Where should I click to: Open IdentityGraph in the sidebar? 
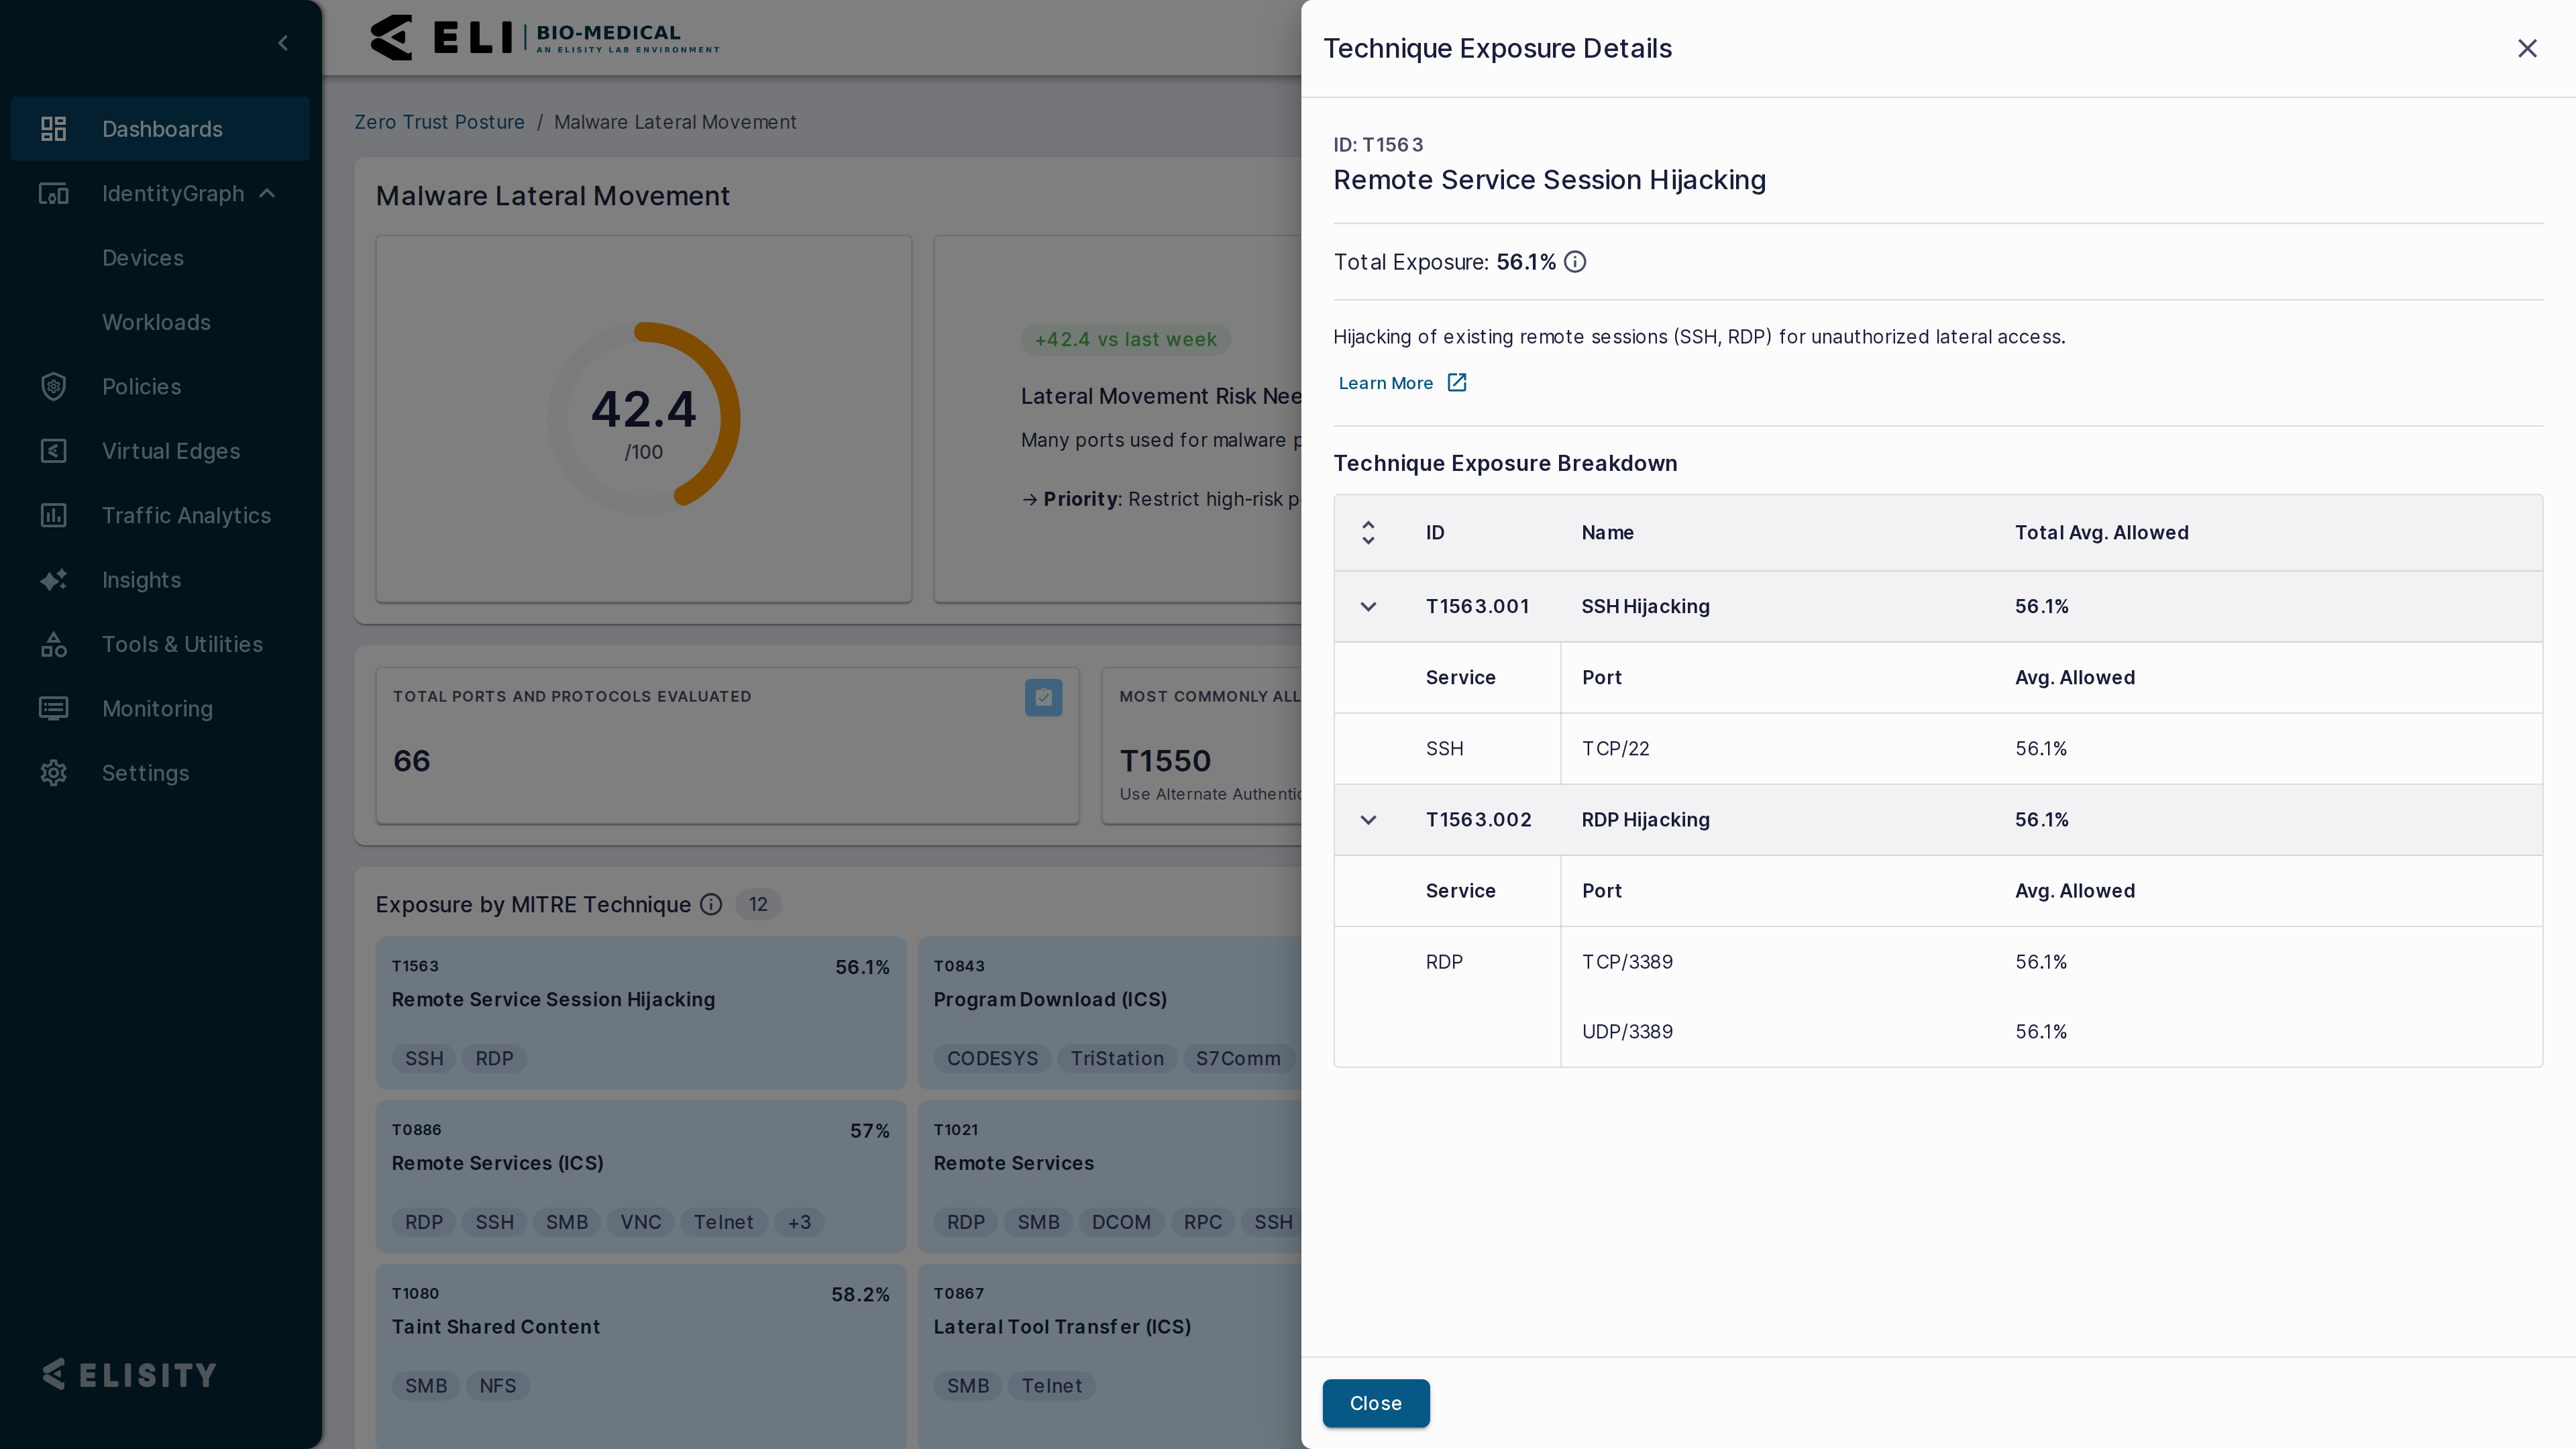coord(160,193)
